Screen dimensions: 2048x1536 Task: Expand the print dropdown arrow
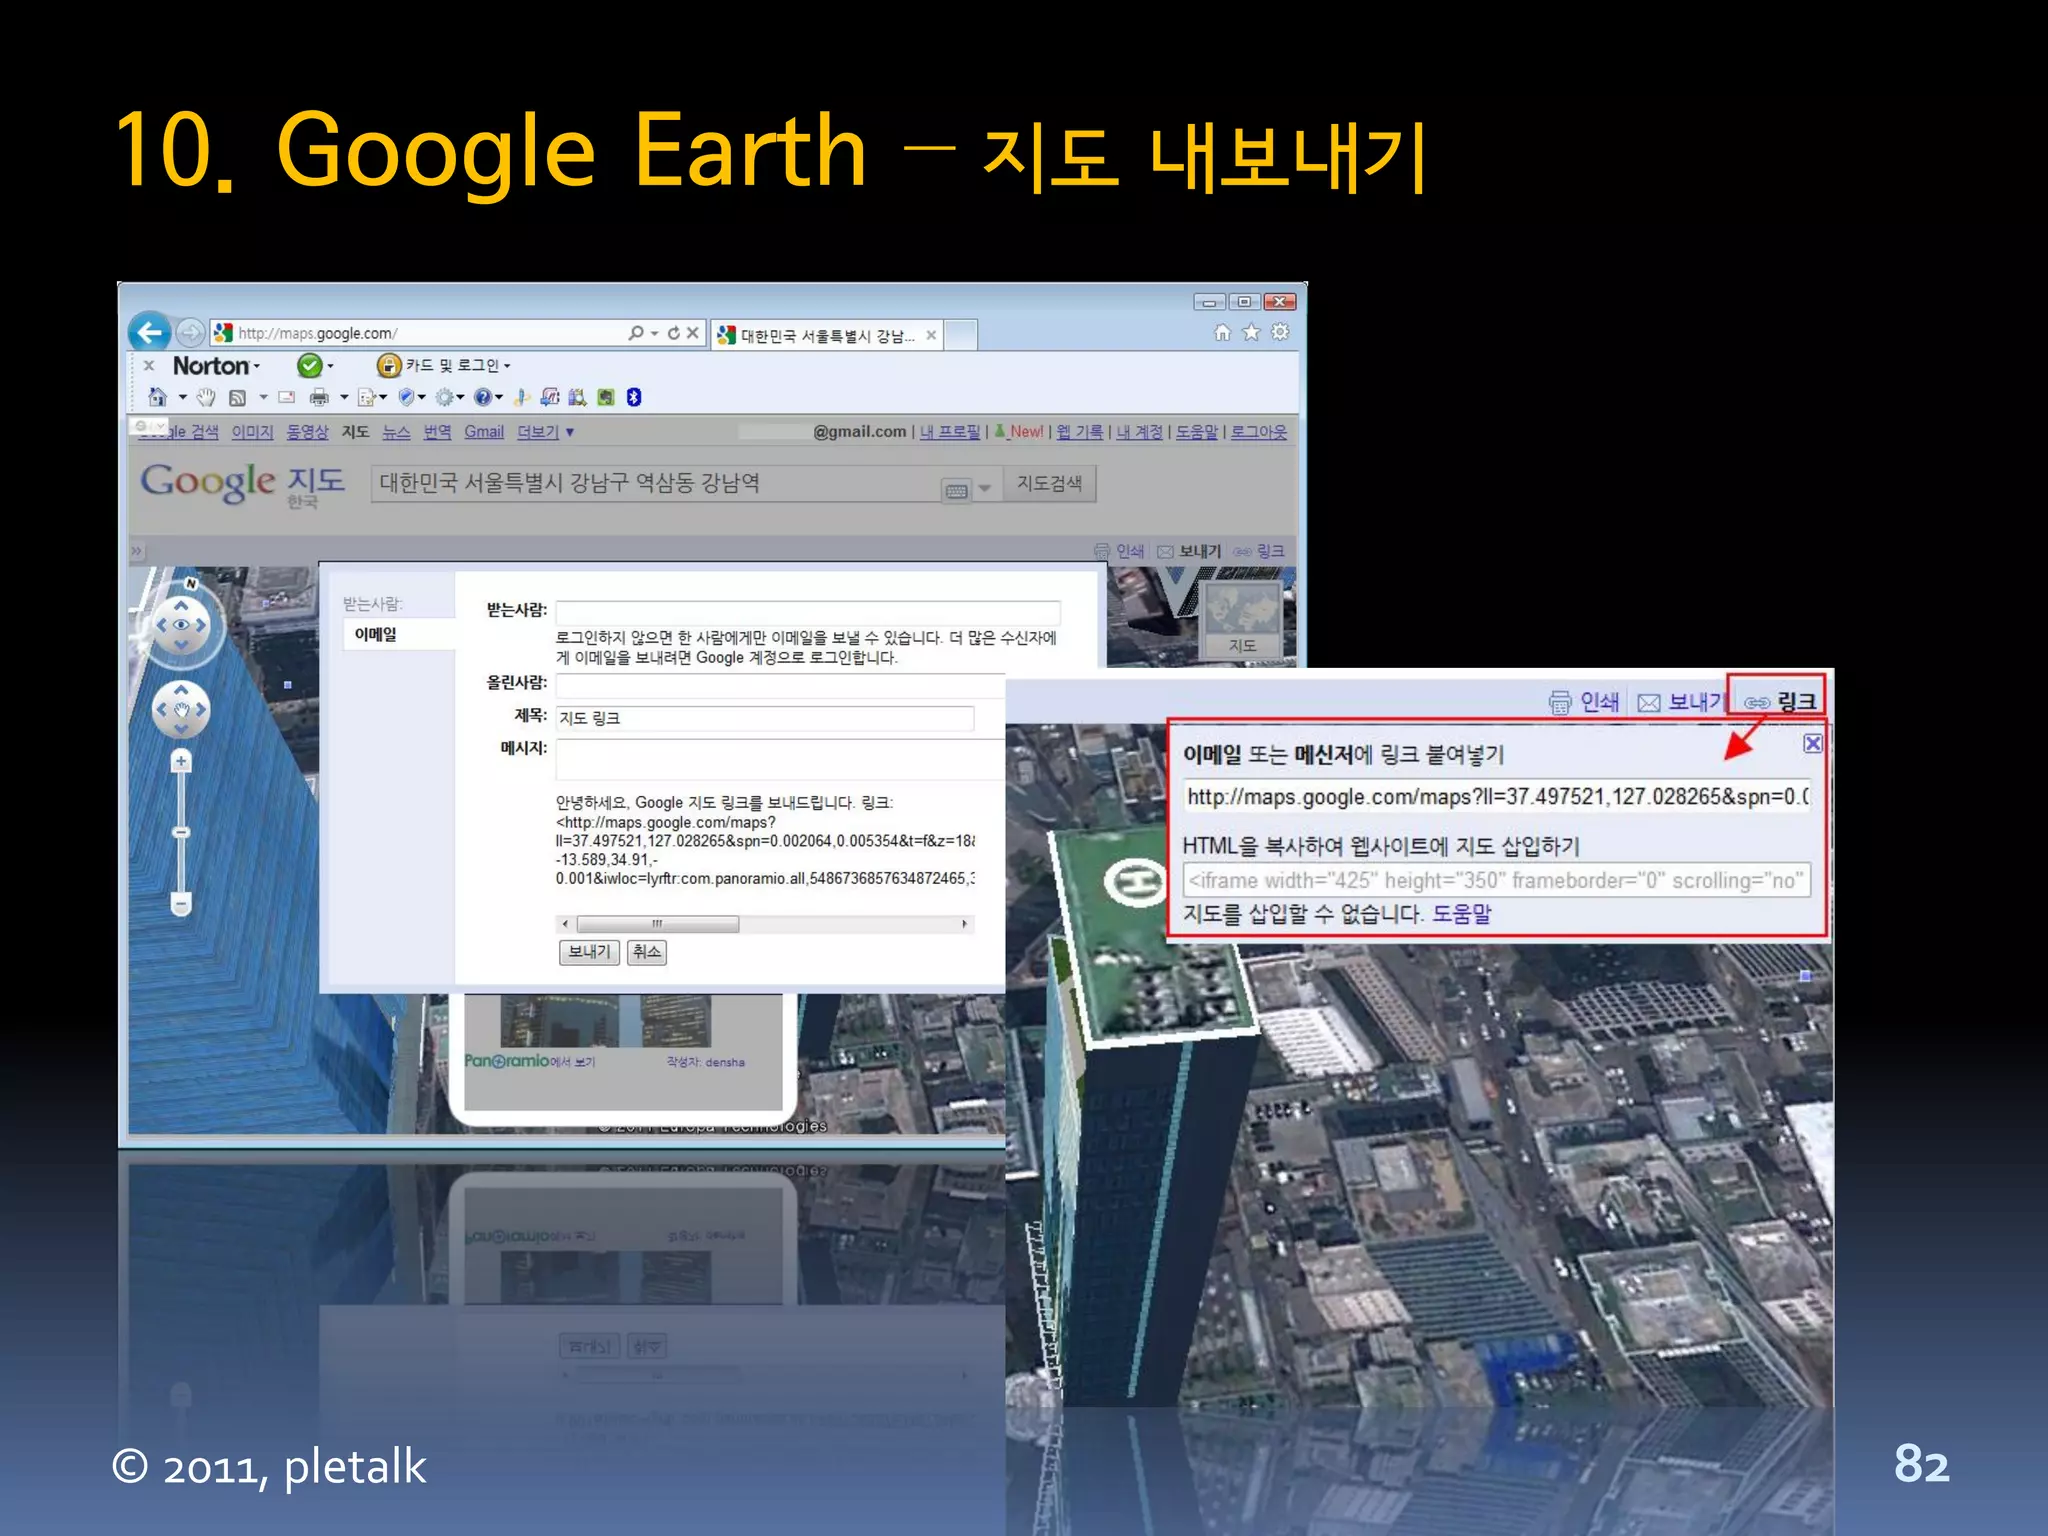click(x=344, y=397)
